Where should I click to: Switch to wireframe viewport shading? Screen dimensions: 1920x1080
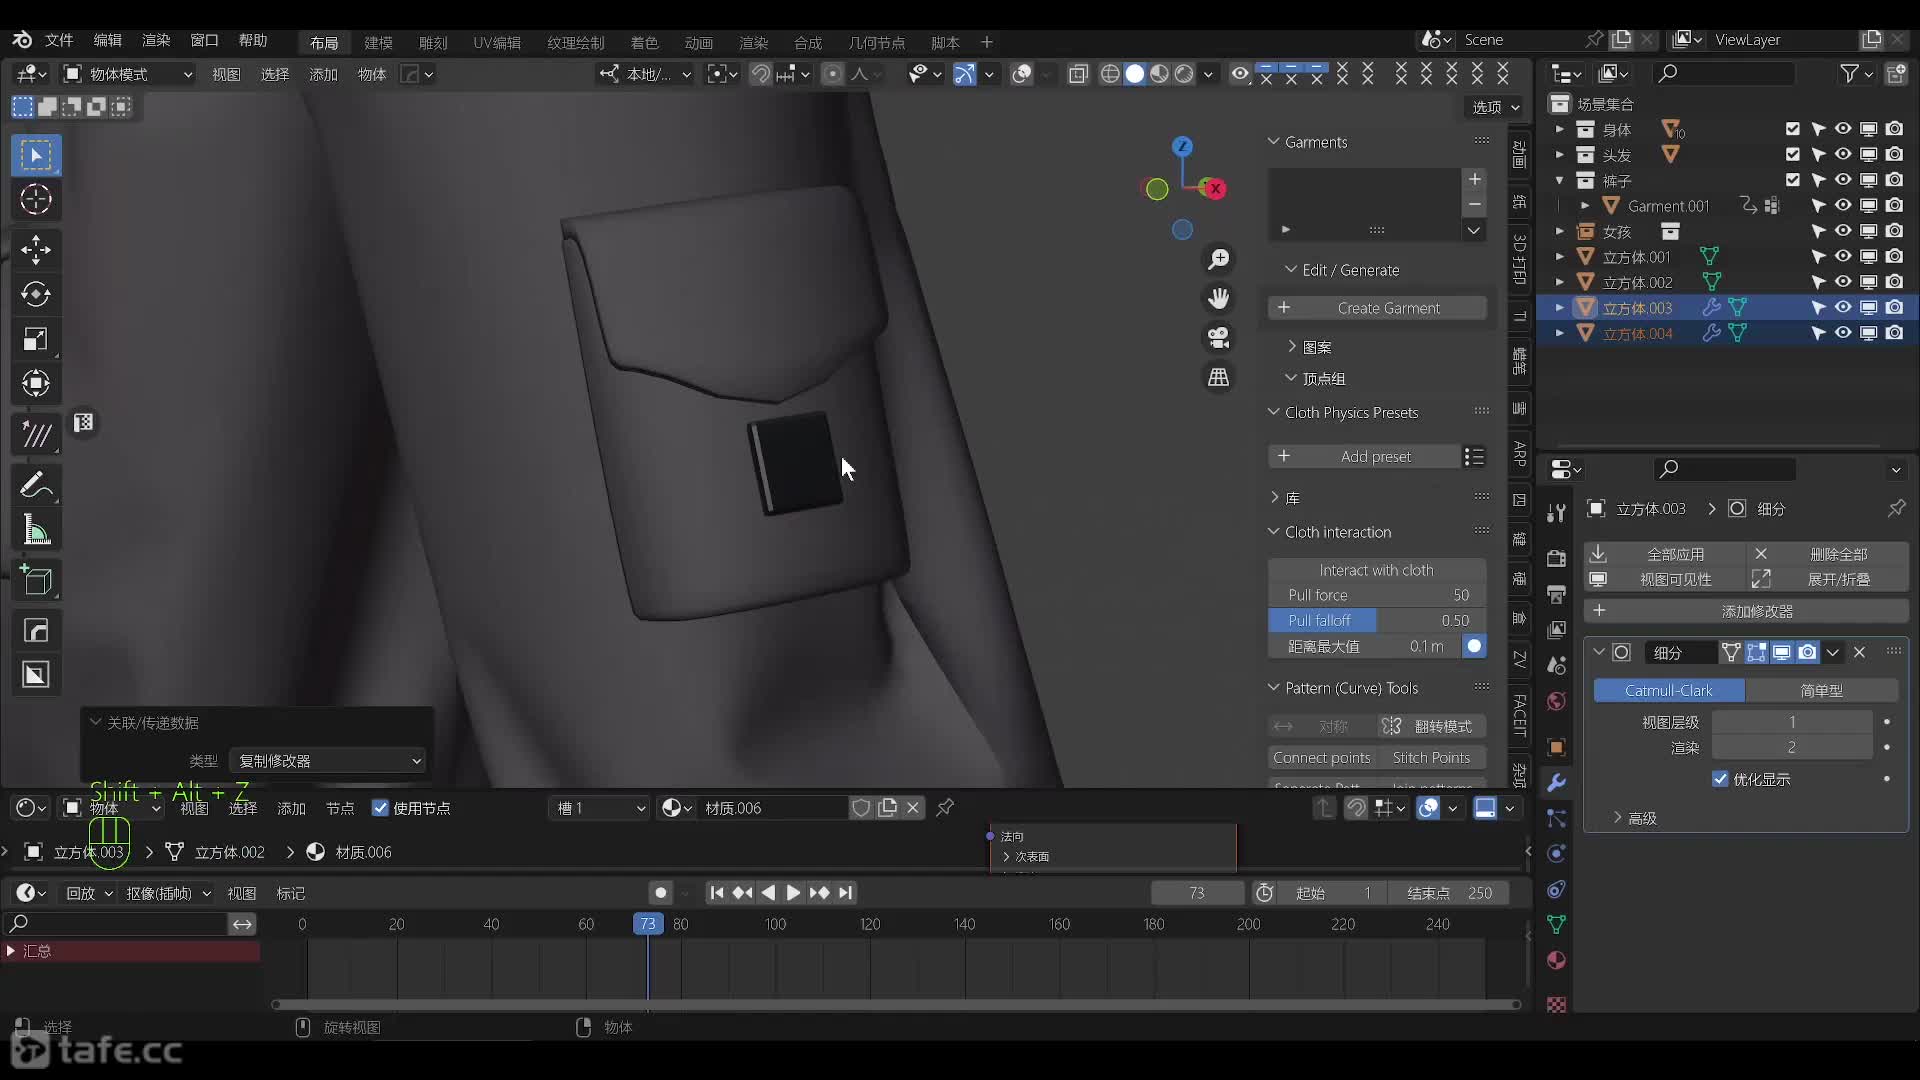(1110, 74)
